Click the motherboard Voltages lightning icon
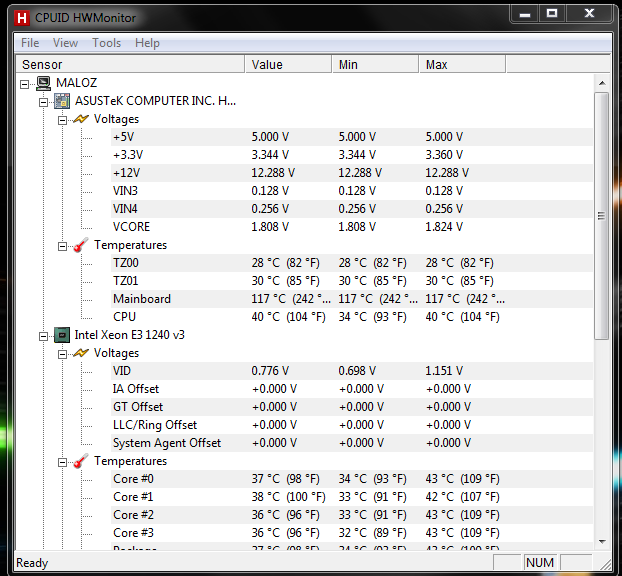 (81, 119)
